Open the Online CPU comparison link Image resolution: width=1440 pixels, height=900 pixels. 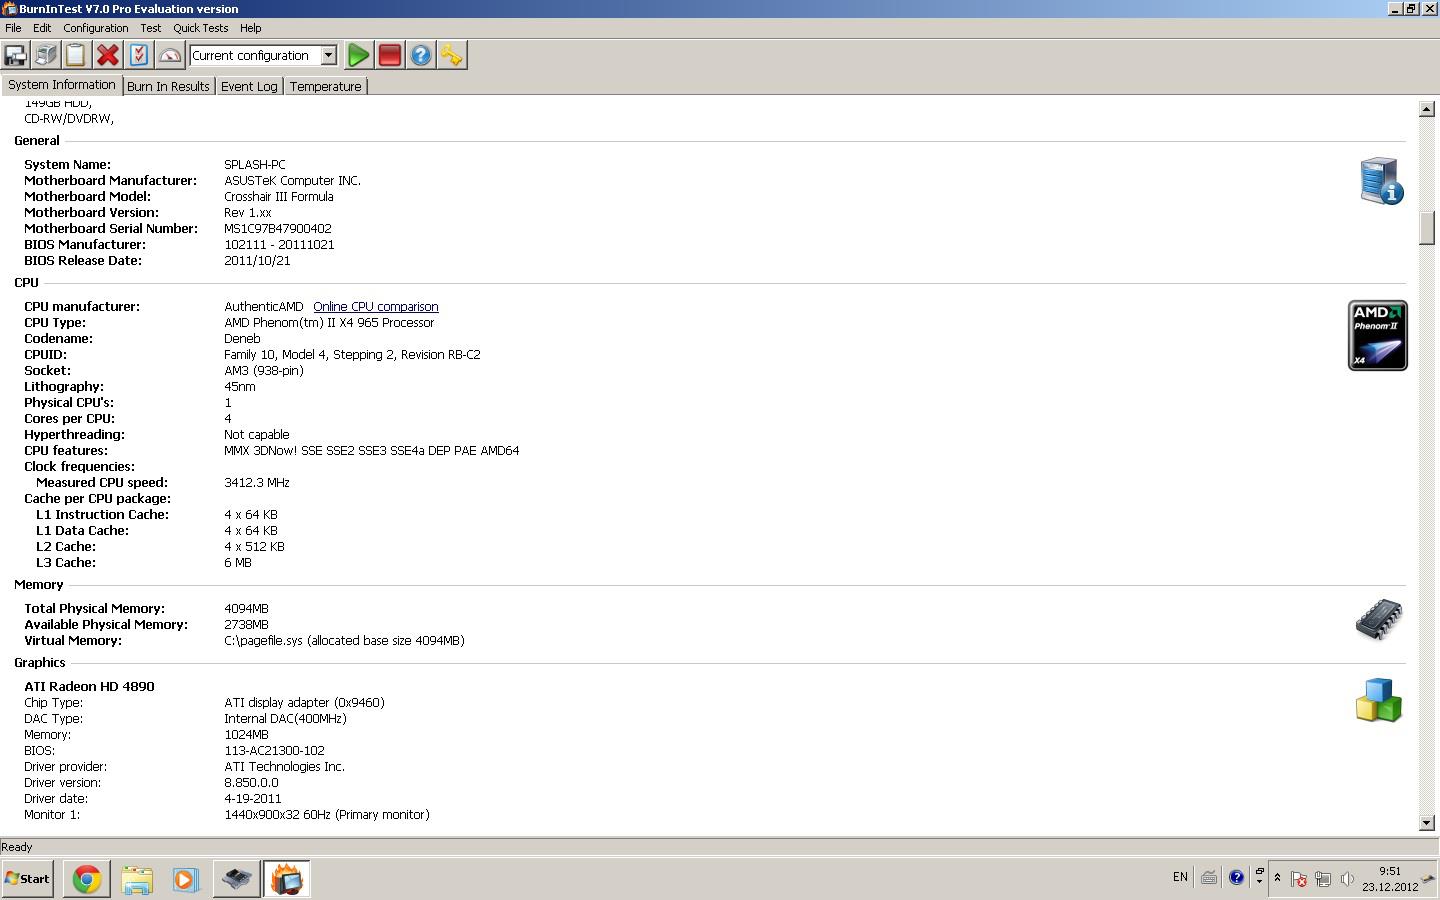point(376,307)
